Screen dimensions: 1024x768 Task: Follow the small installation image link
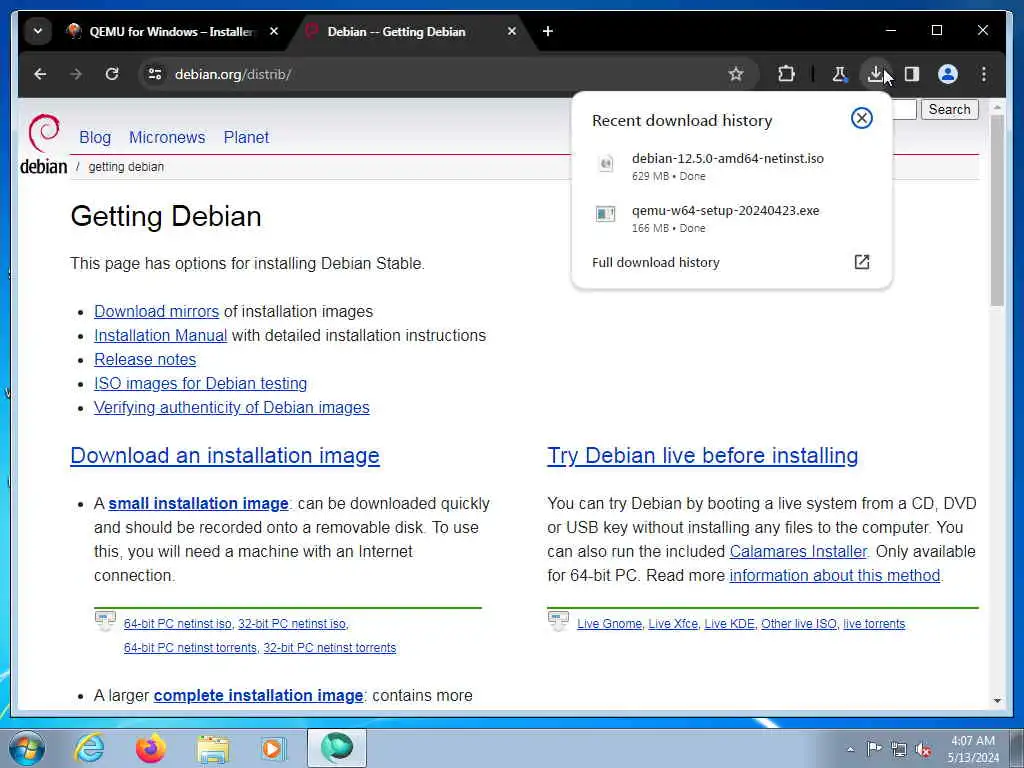coord(199,504)
